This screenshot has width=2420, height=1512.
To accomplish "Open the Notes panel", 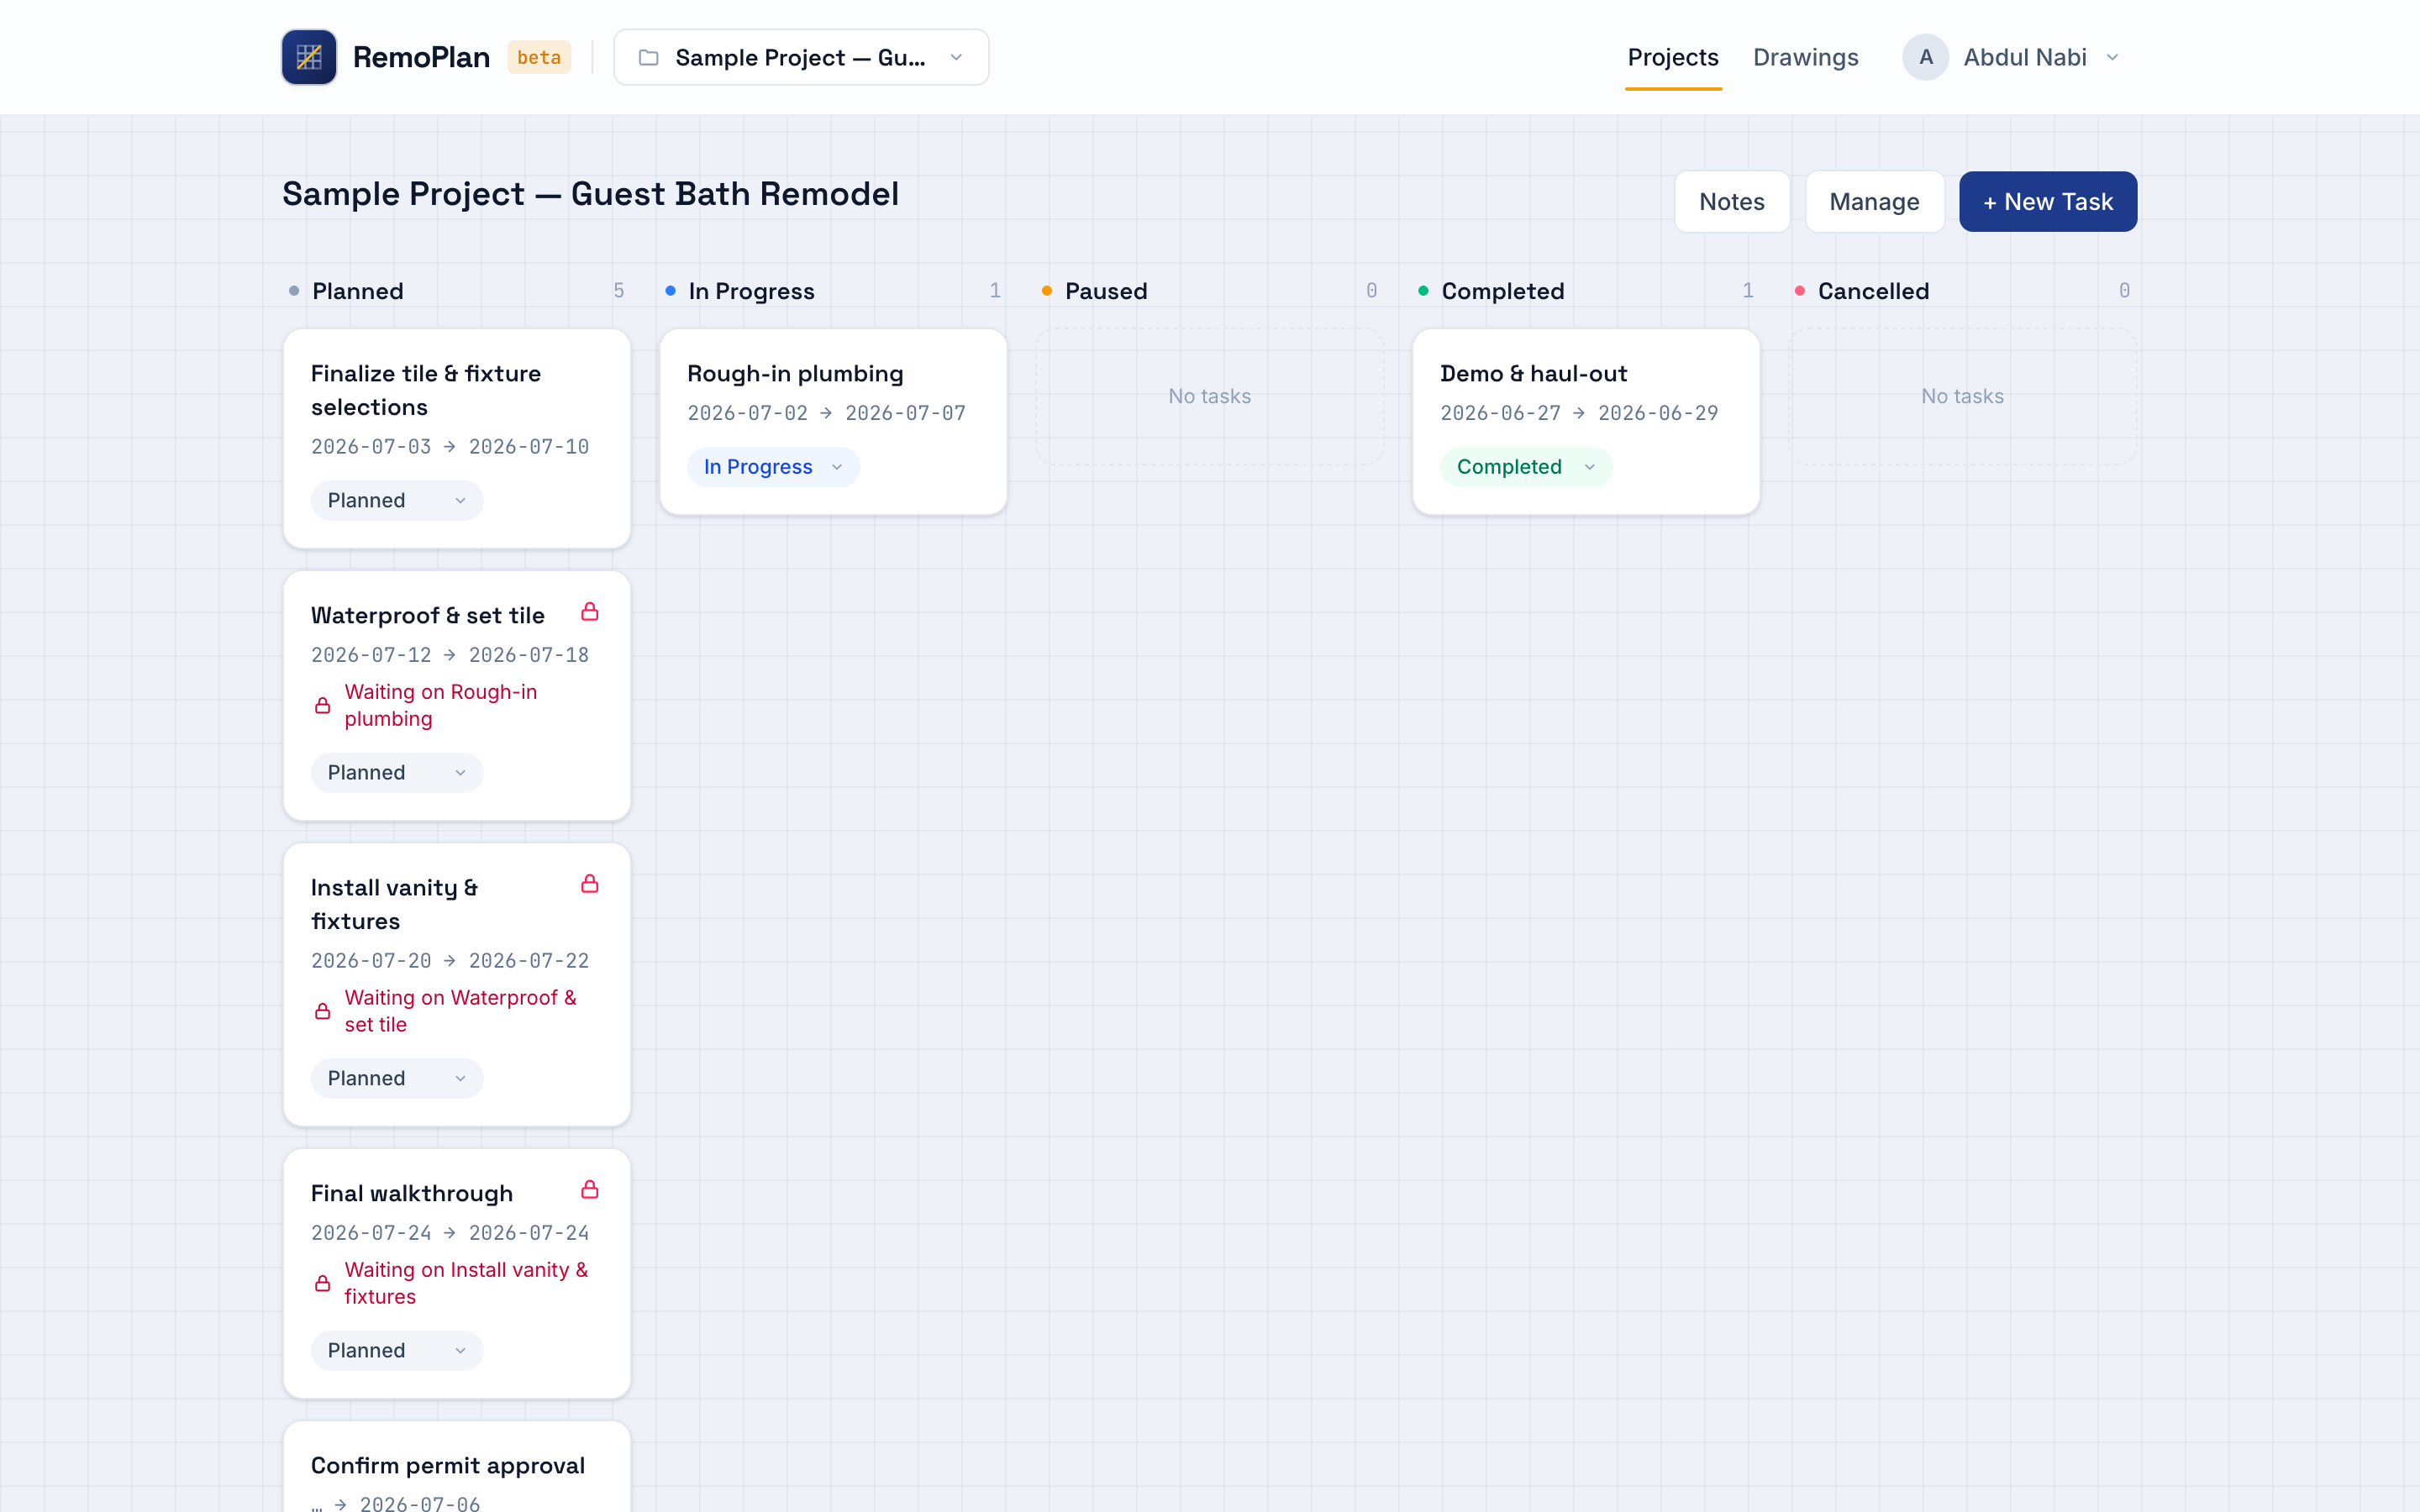I will [x=1732, y=202].
